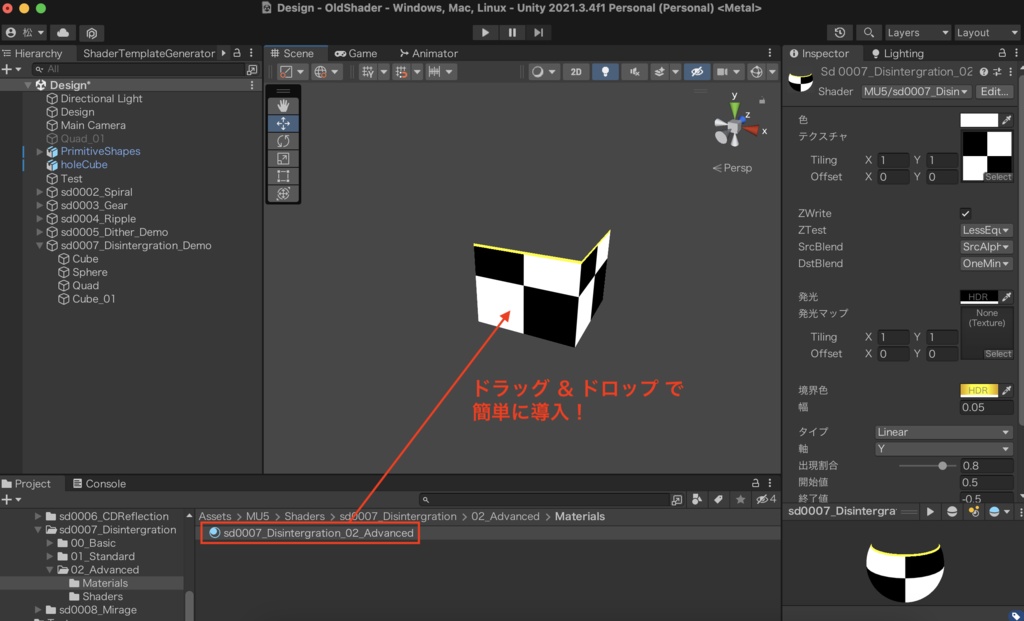Click the Unity Cloud collaborate icon
This screenshot has height=621, width=1024.
point(62,32)
